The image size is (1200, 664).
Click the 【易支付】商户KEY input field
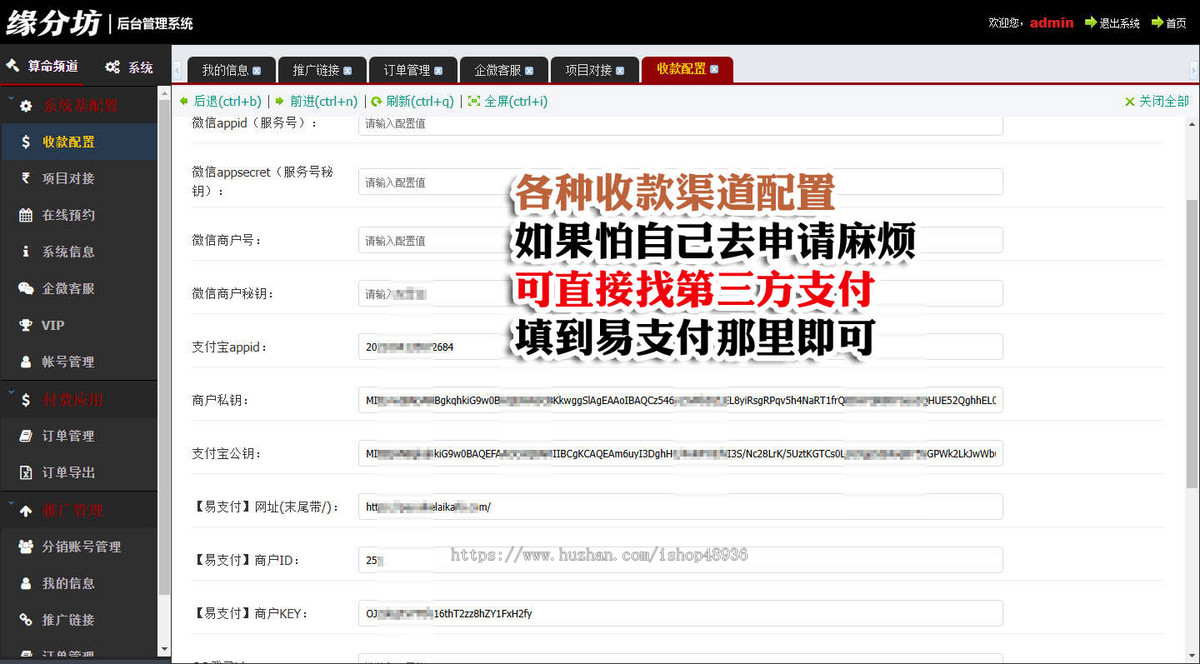click(x=680, y=613)
